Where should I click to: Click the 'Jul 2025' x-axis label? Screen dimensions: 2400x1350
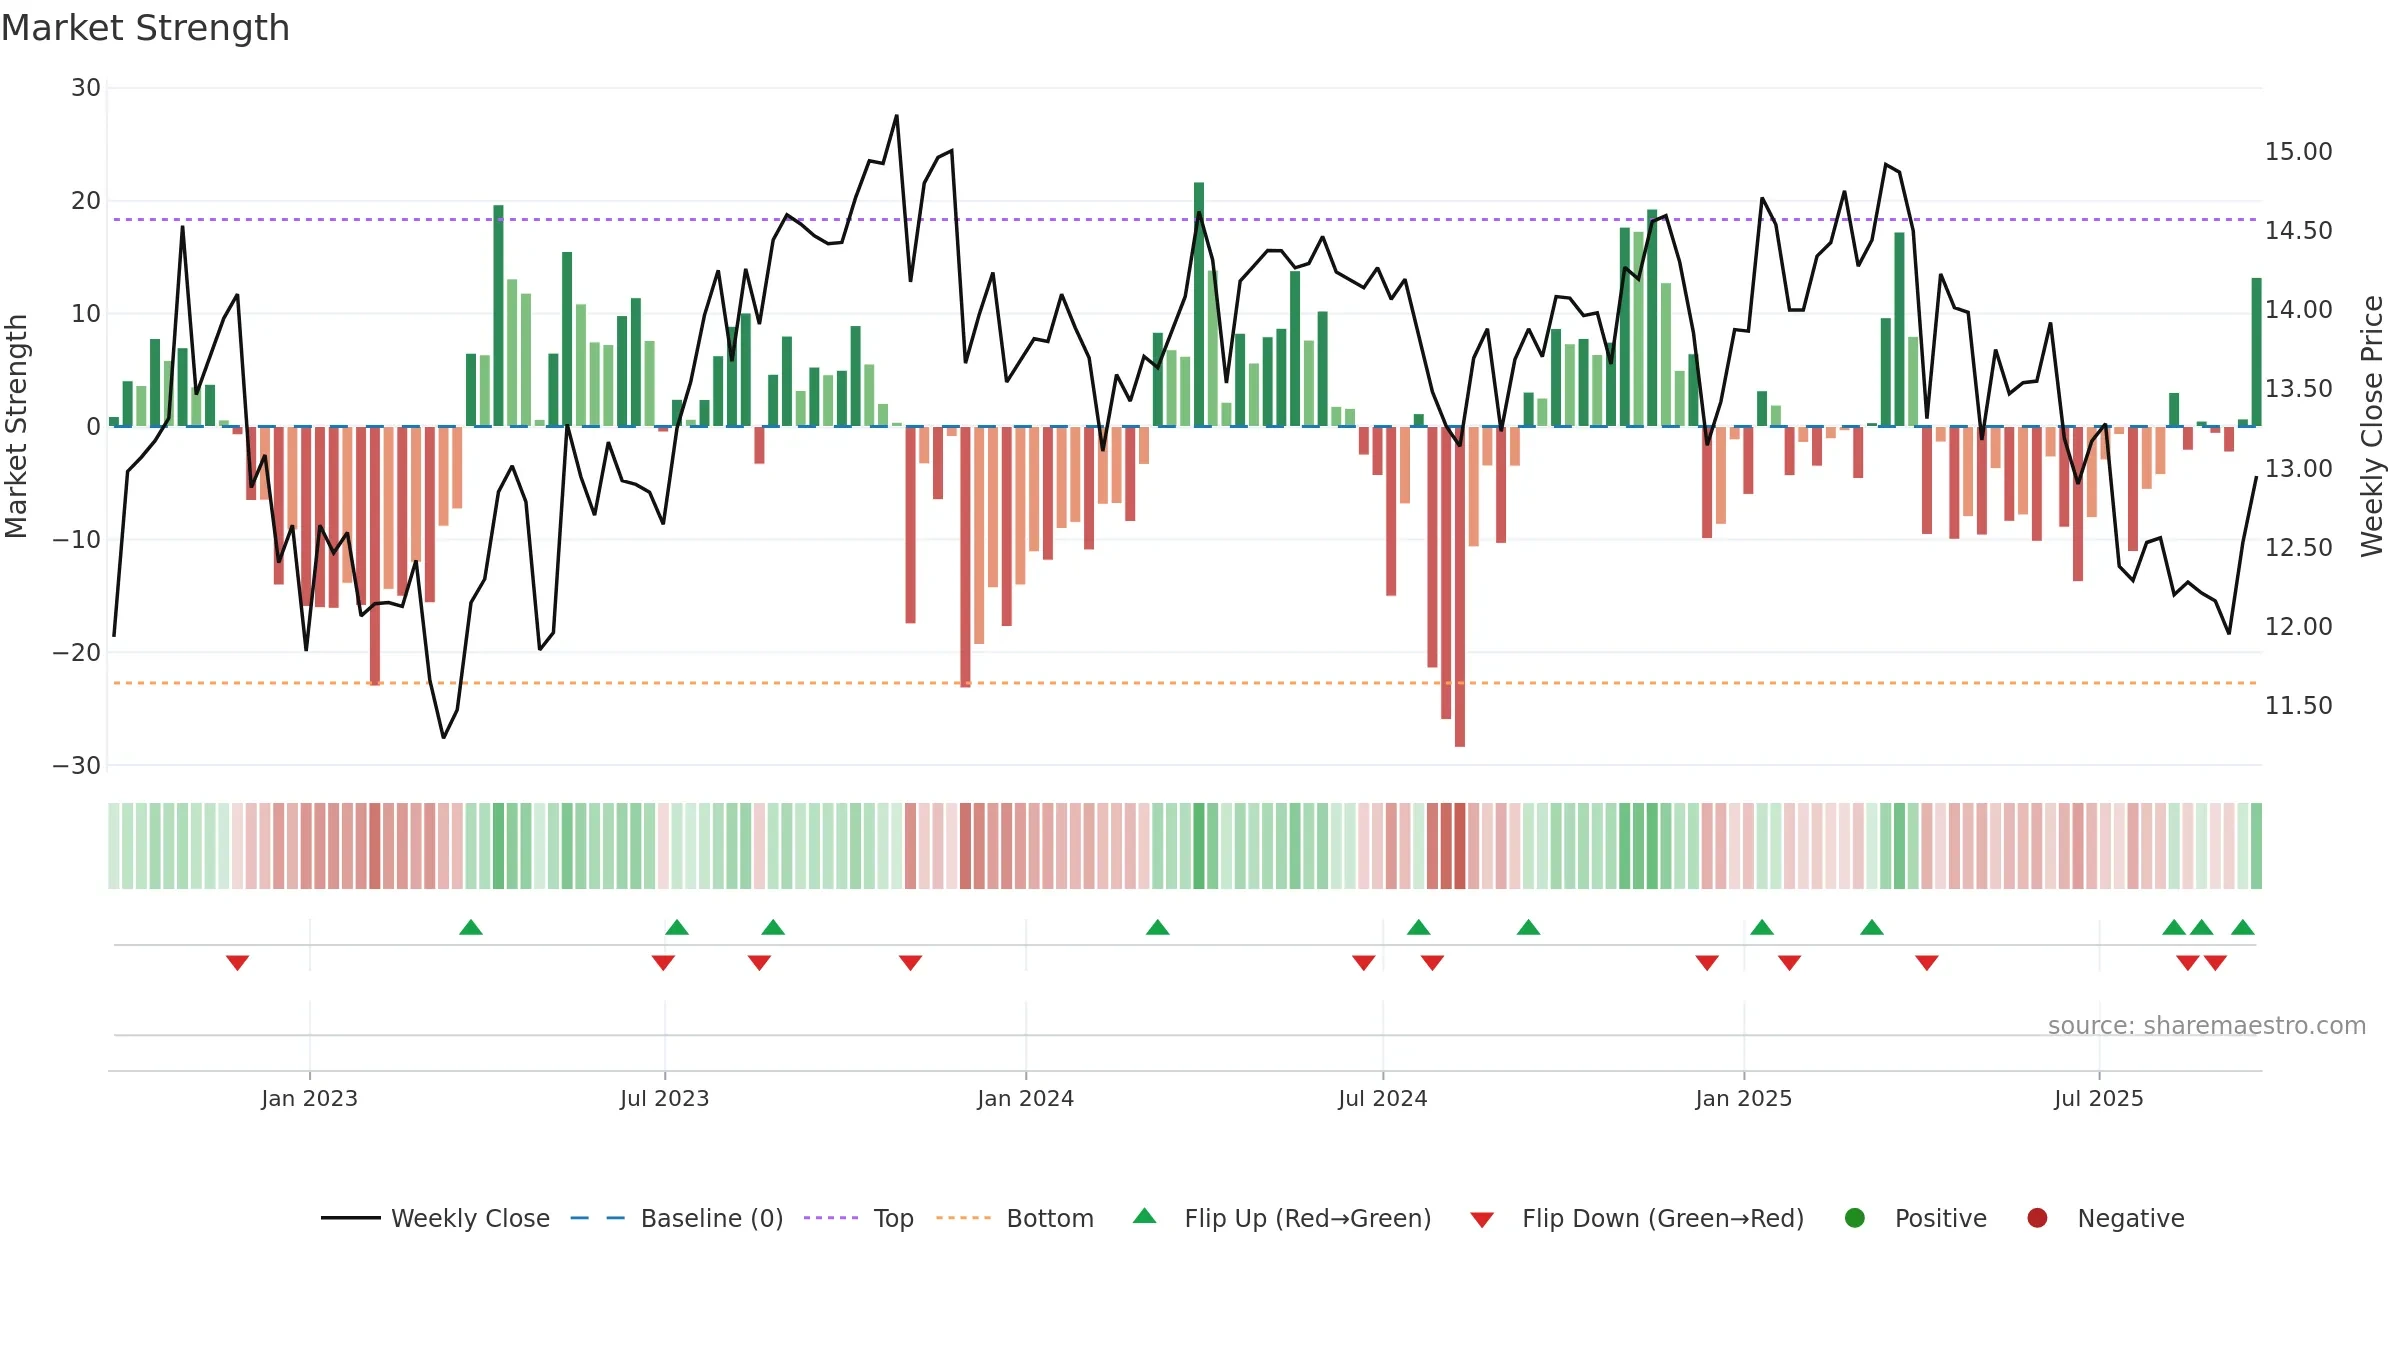click(2099, 1098)
